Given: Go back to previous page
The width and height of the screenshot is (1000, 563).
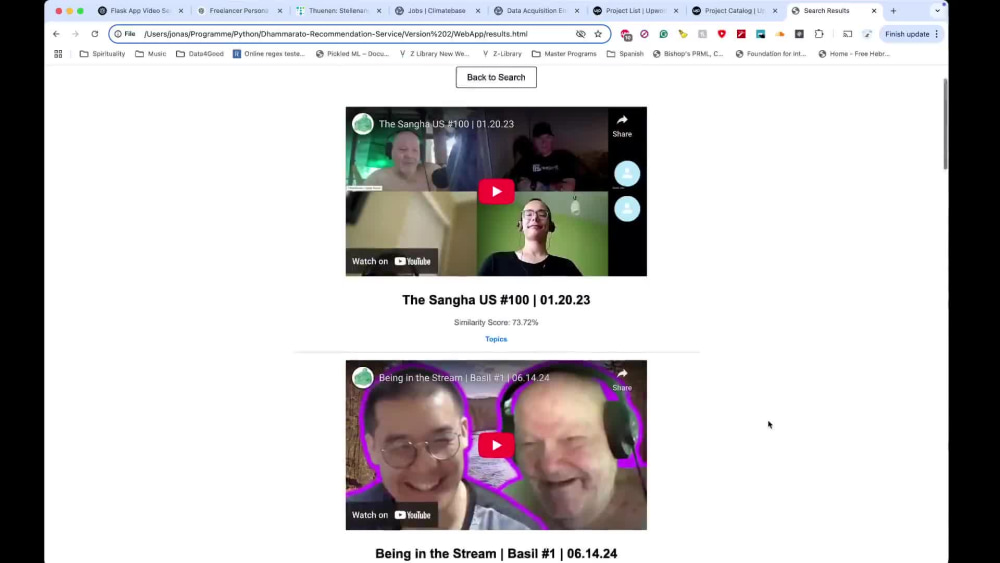Looking at the screenshot, I should click(56, 34).
